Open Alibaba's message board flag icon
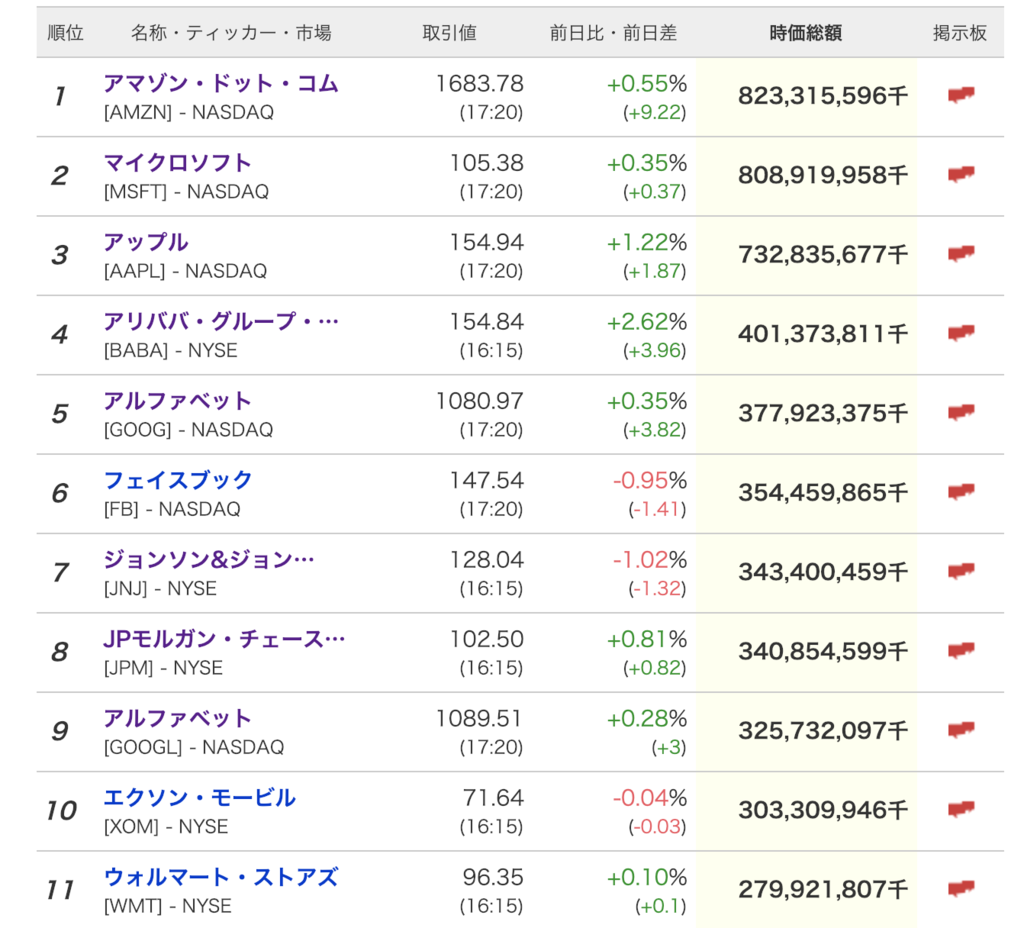 (x=961, y=333)
